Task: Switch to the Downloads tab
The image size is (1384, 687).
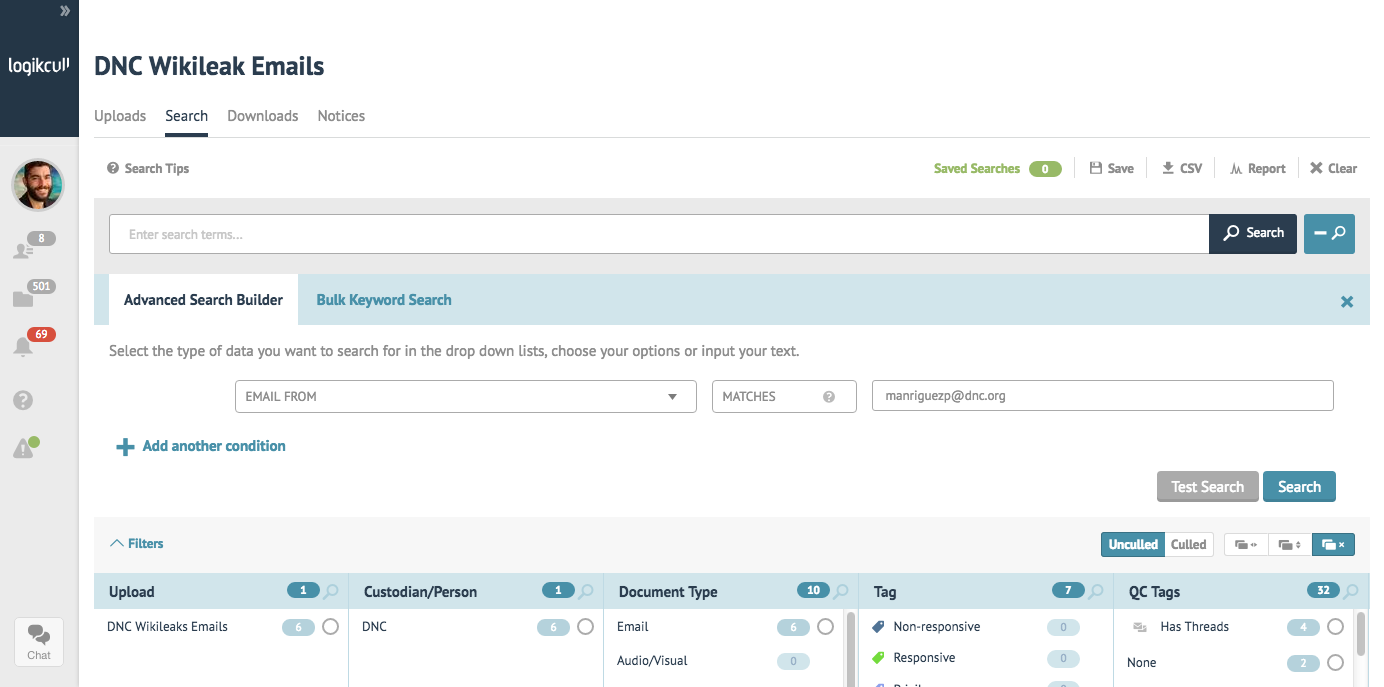Action: 263,116
